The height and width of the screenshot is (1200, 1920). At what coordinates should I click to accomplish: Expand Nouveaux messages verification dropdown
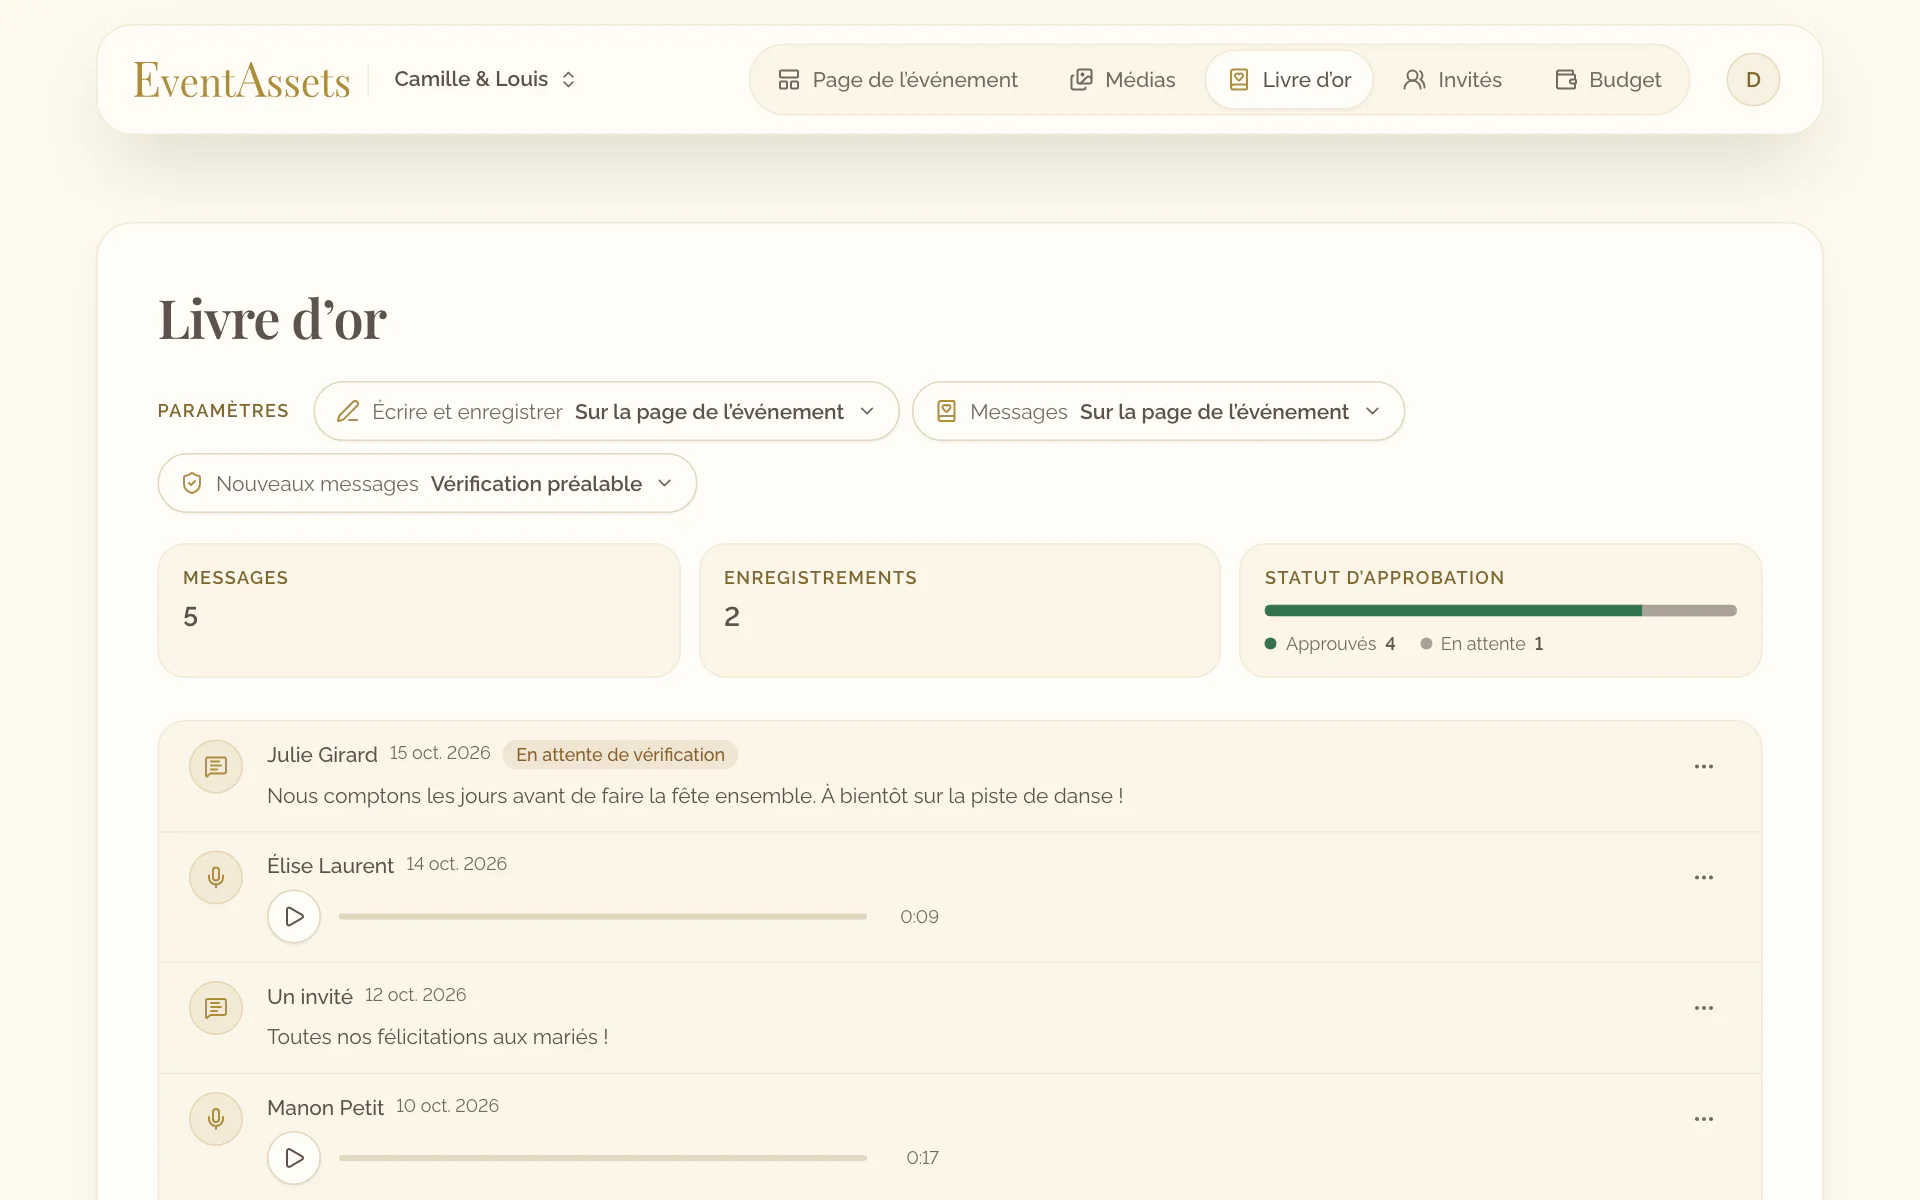click(x=427, y=484)
